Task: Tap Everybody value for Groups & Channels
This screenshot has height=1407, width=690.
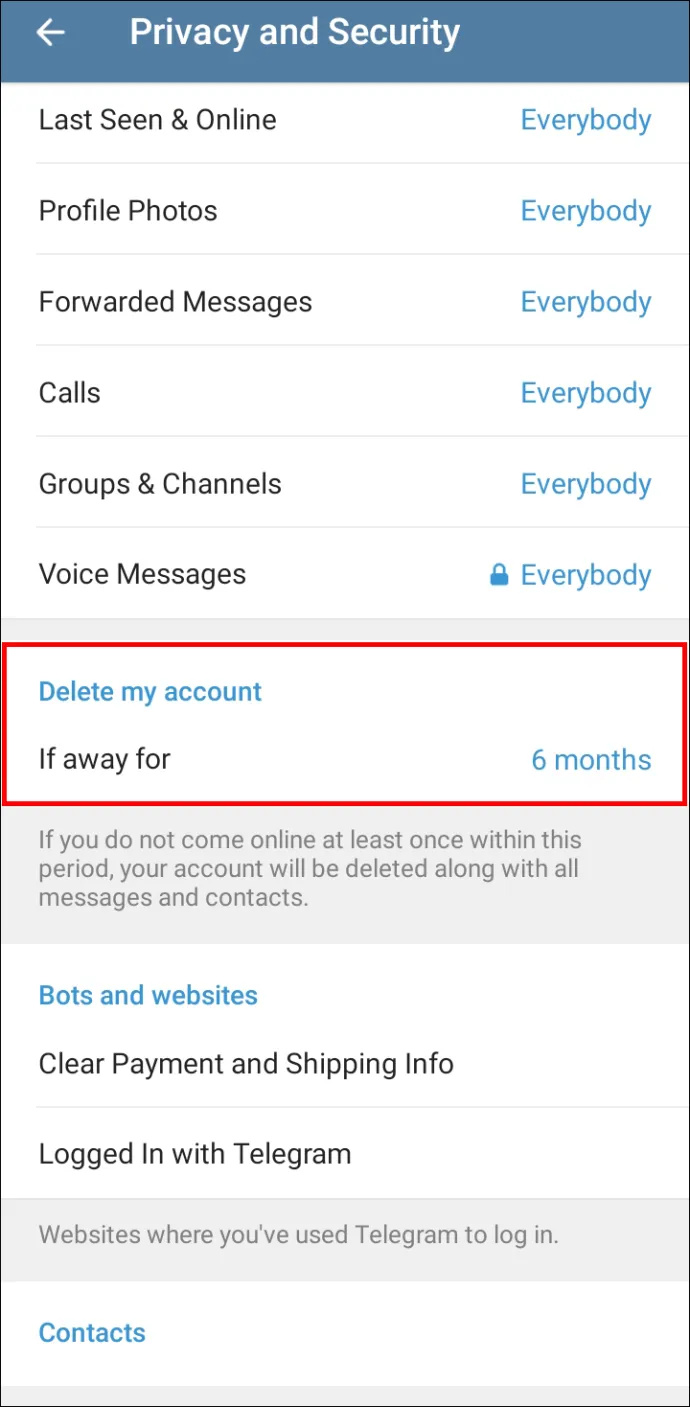Action: [586, 484]
